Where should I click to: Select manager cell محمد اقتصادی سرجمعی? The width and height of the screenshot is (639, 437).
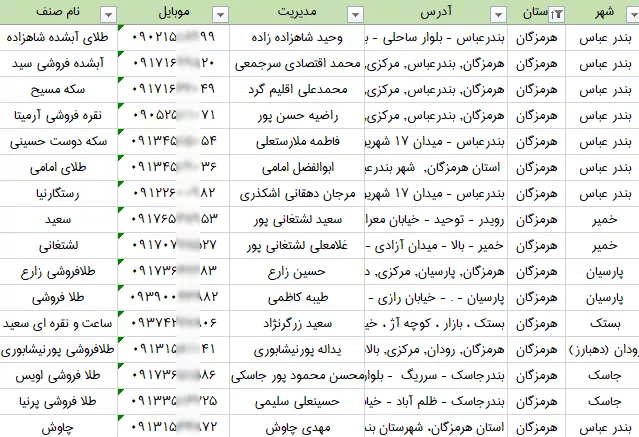coord(297,64)
